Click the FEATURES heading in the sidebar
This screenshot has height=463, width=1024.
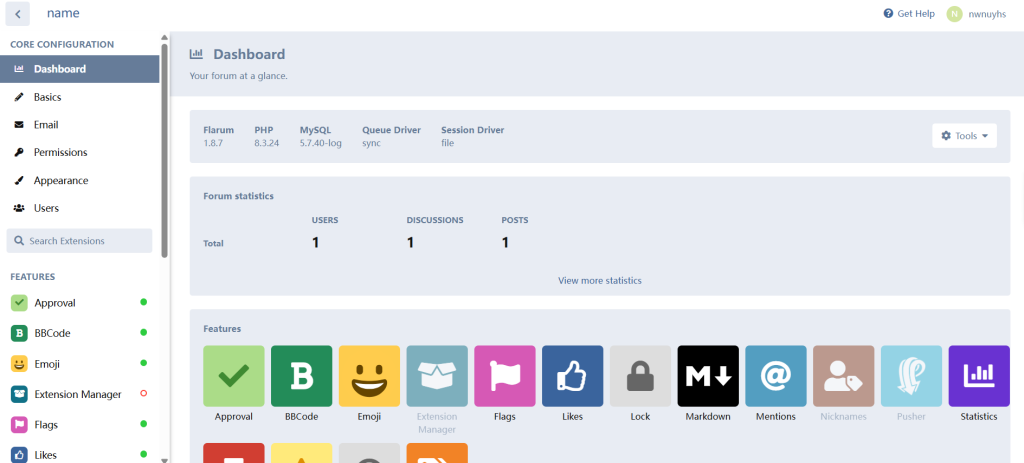[x=33, y=277]
